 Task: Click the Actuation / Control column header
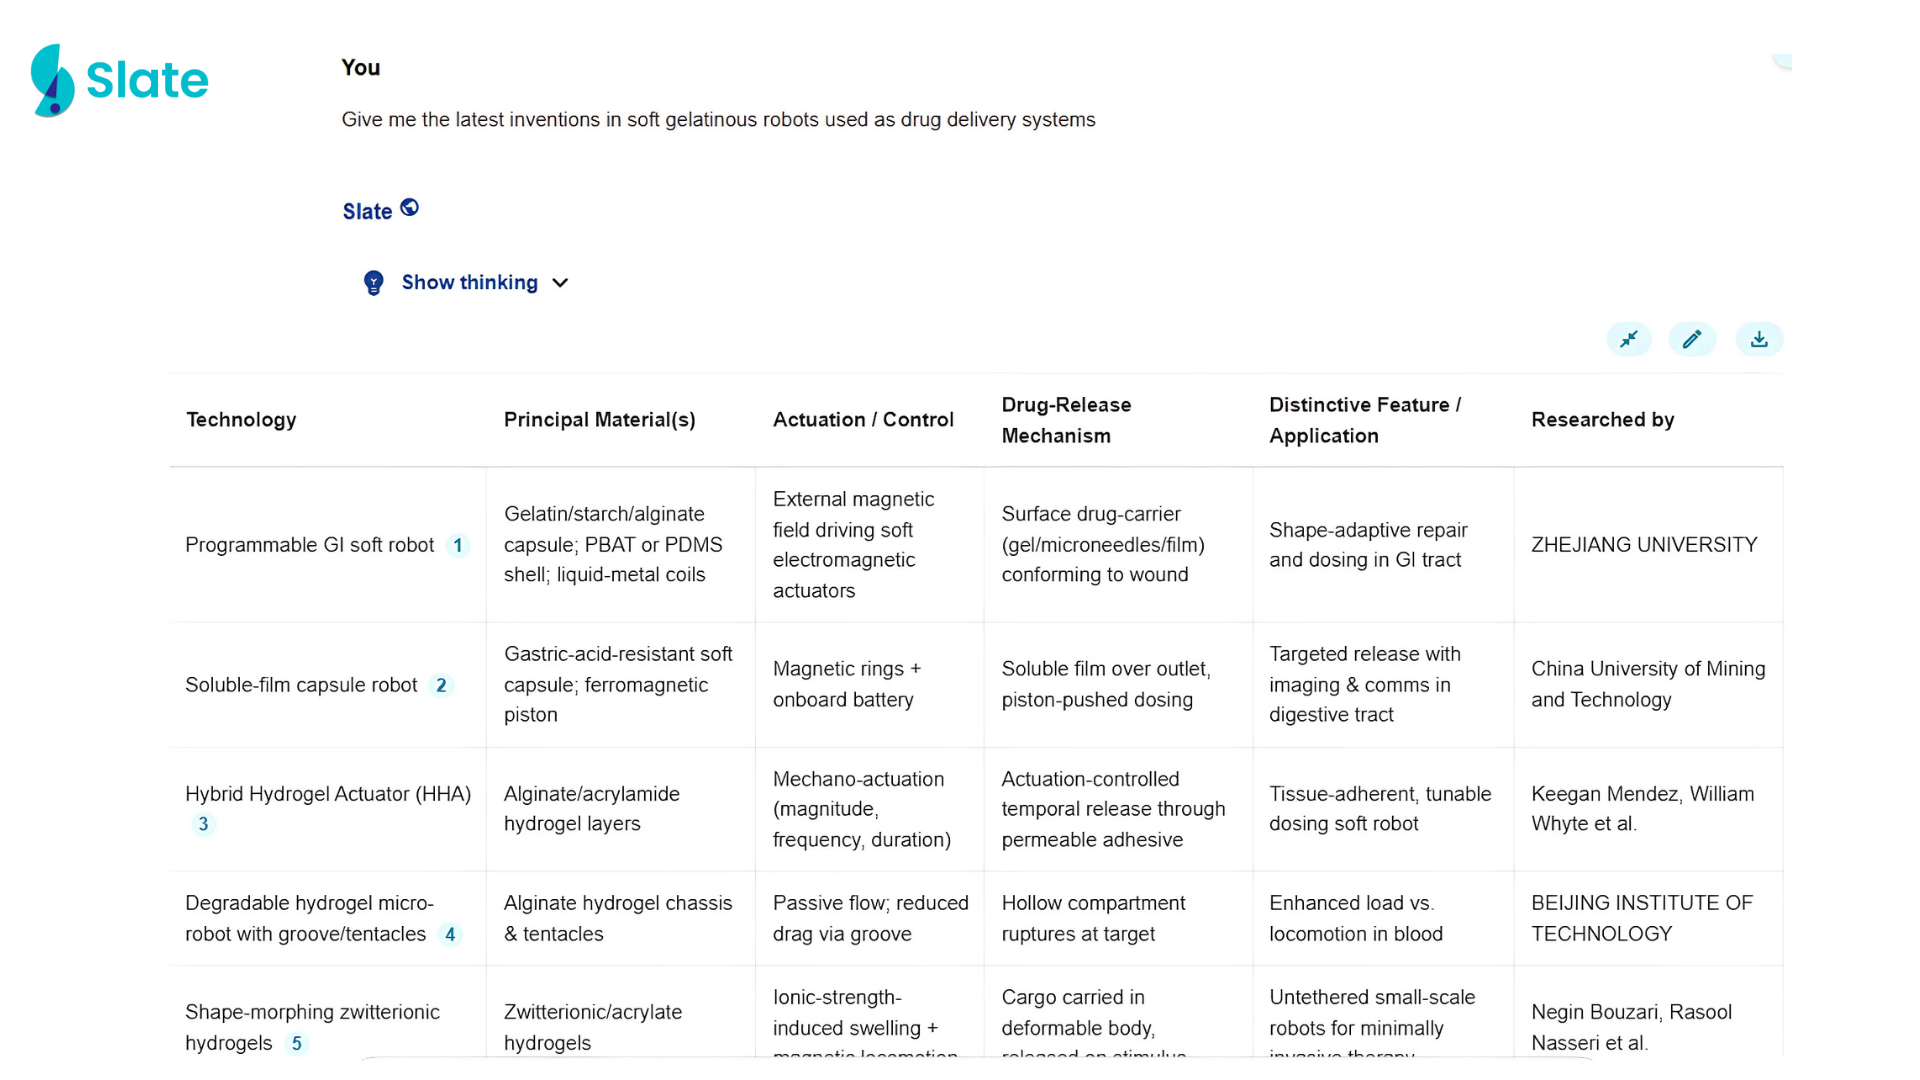(863, 420)
